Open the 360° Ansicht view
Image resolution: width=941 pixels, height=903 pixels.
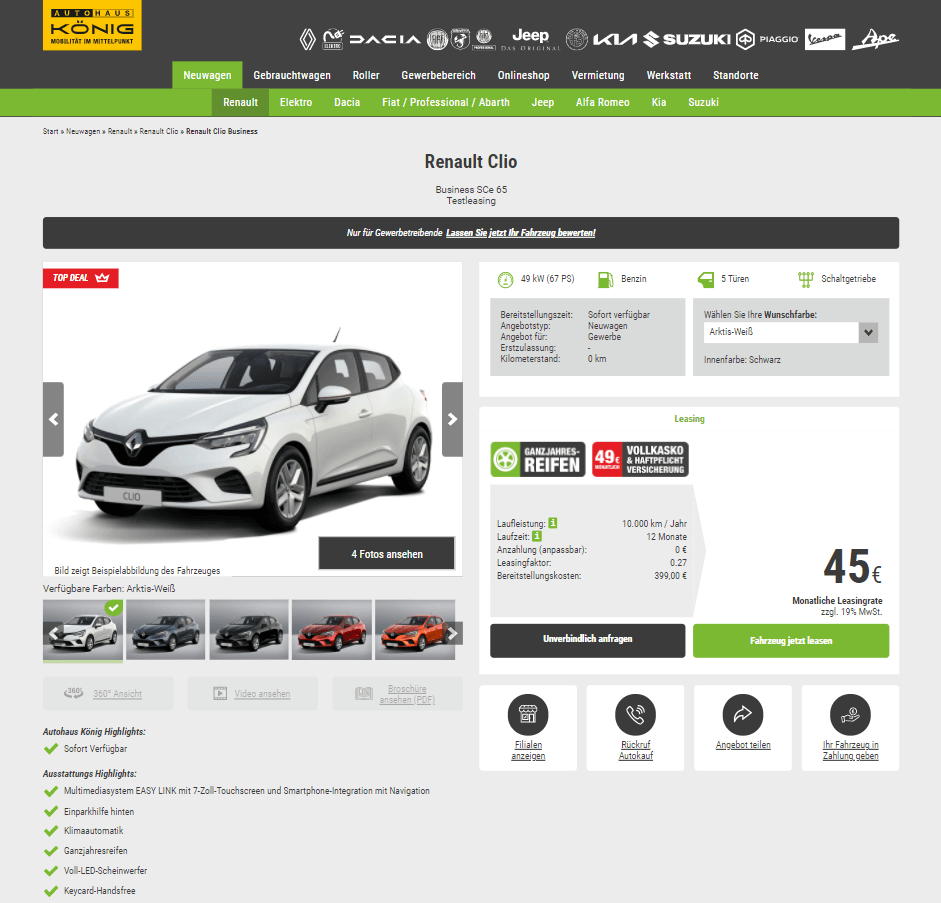[x=108, y=694]
